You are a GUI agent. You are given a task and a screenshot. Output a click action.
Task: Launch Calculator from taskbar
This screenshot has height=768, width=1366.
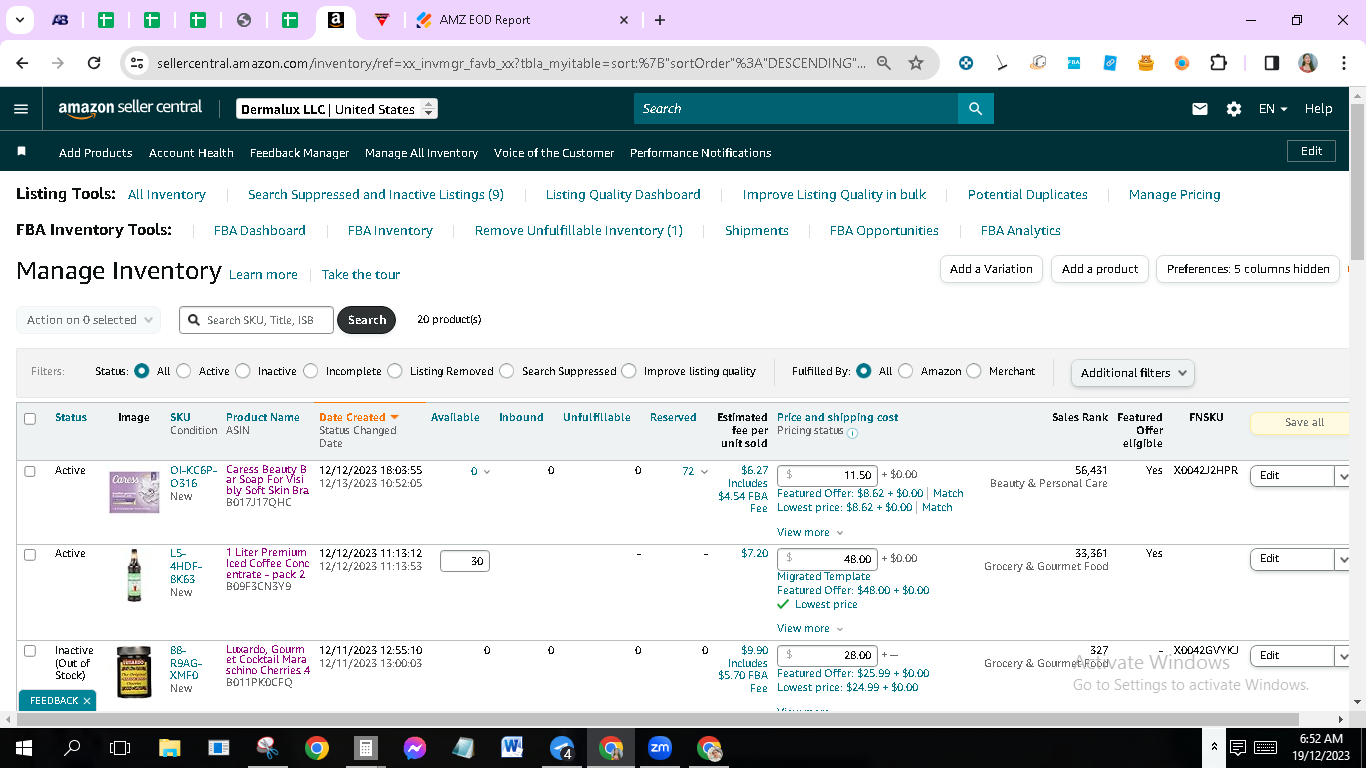point(365,748)
